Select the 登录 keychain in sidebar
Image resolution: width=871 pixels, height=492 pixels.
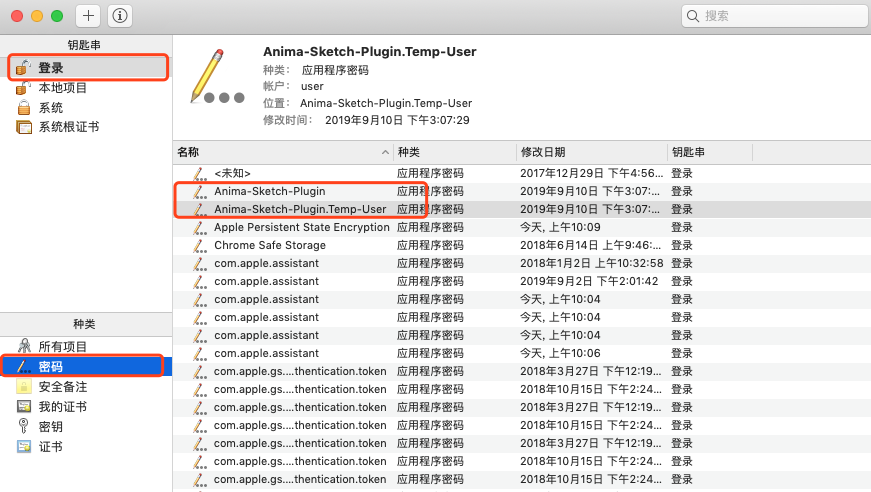click(x=51, y=68)
